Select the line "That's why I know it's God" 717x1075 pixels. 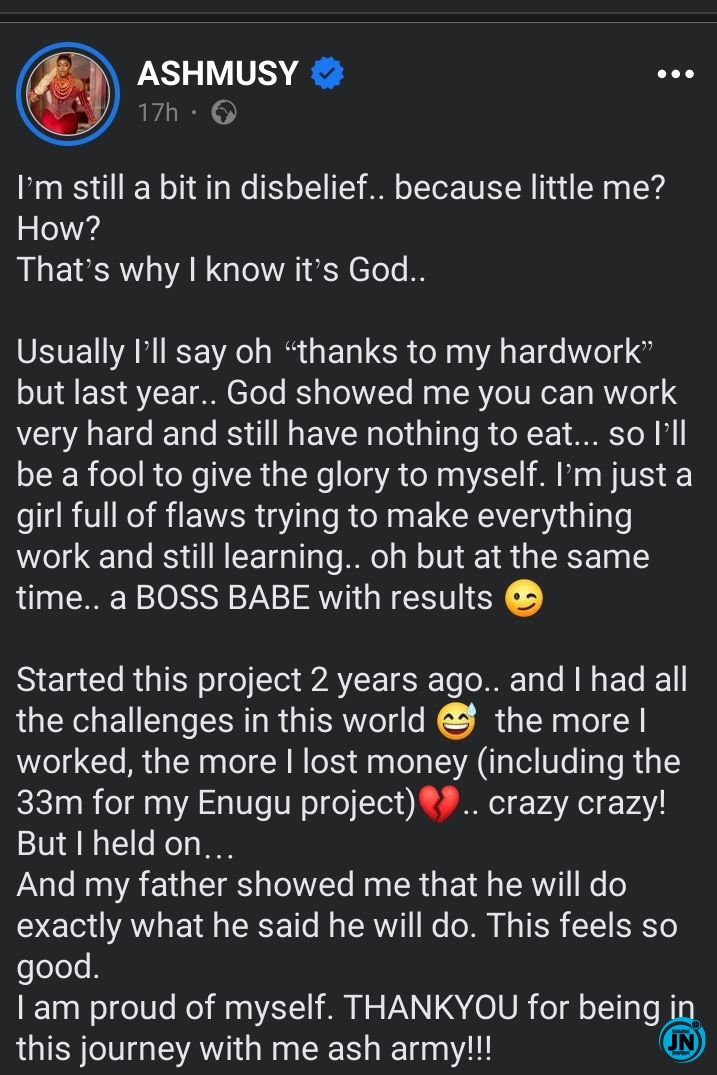point(221,269)
